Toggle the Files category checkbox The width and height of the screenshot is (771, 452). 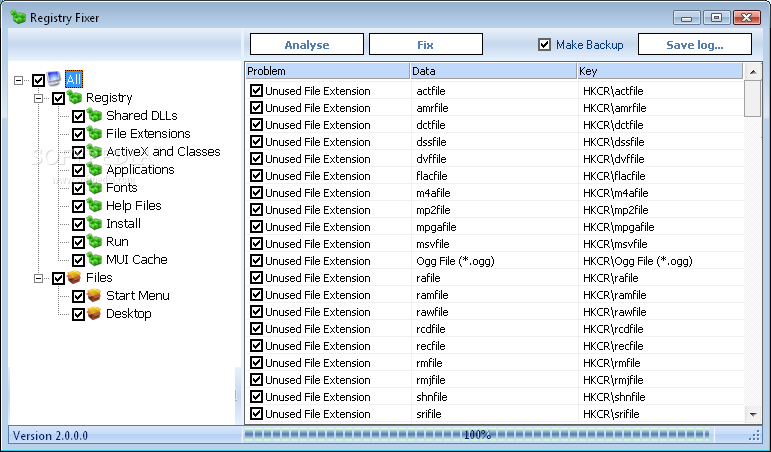coord(59,278)
